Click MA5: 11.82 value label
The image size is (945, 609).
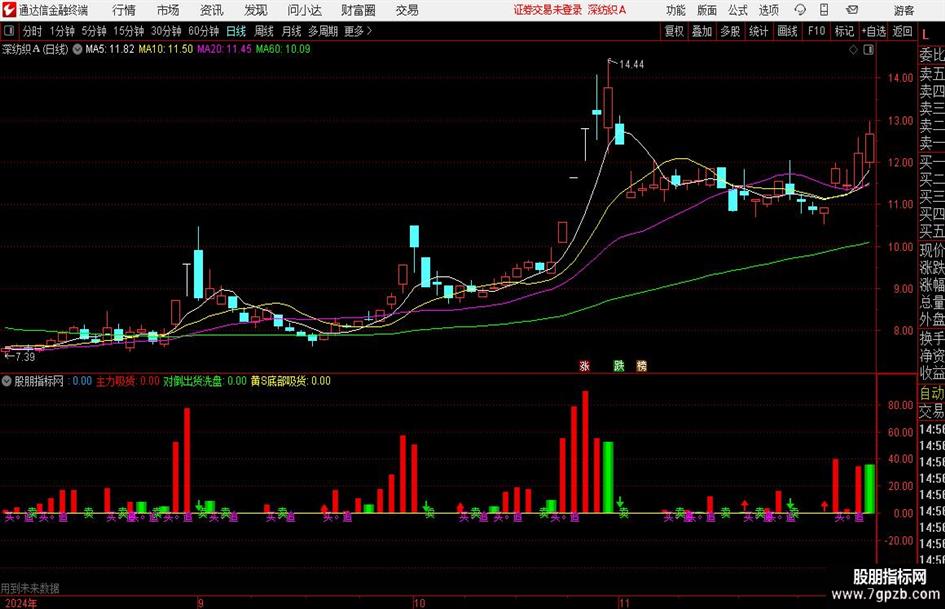110,49
